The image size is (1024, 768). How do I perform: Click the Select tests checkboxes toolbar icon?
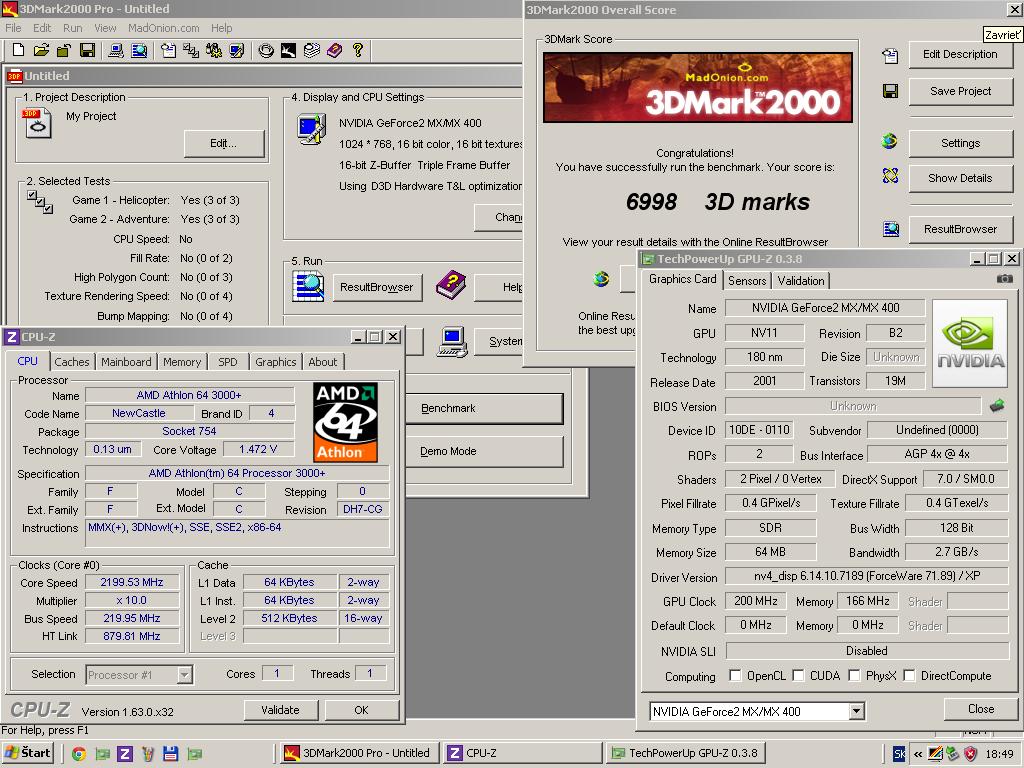[x=191, y=50]
